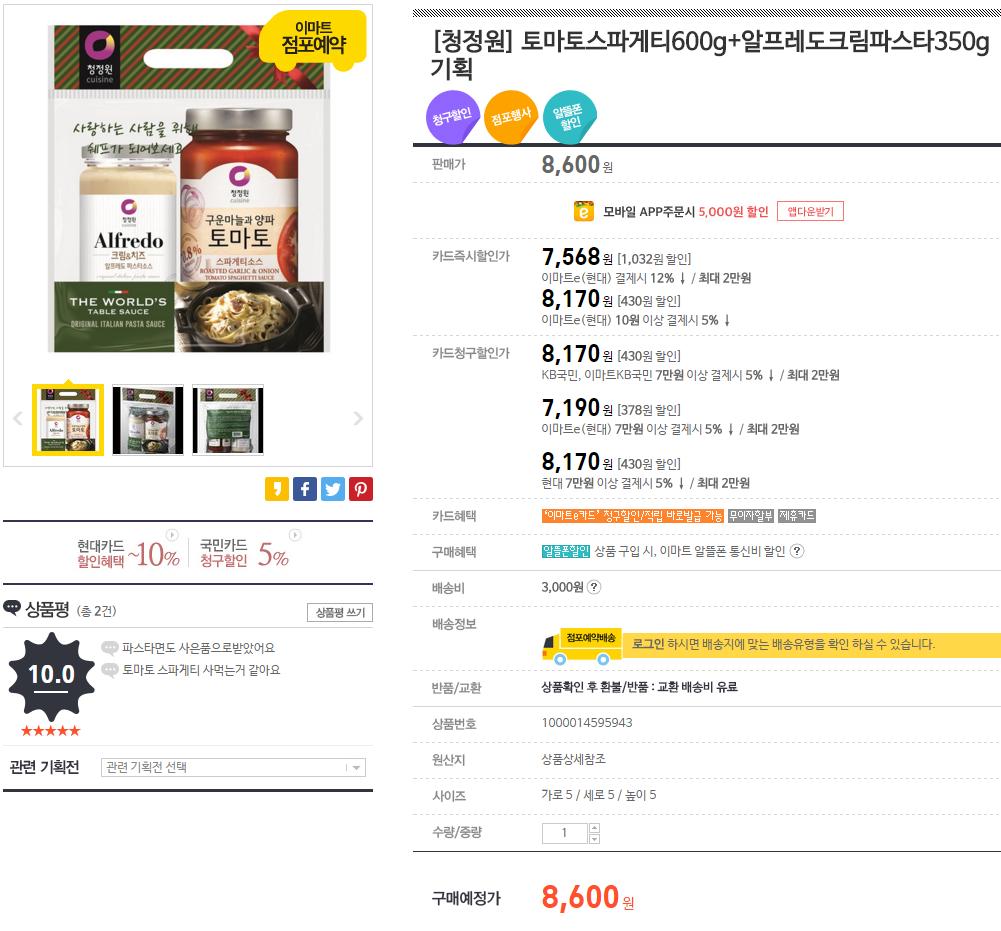Click the 점포행사 orange badge
The image size is (1001, 931).
[511, 117]
